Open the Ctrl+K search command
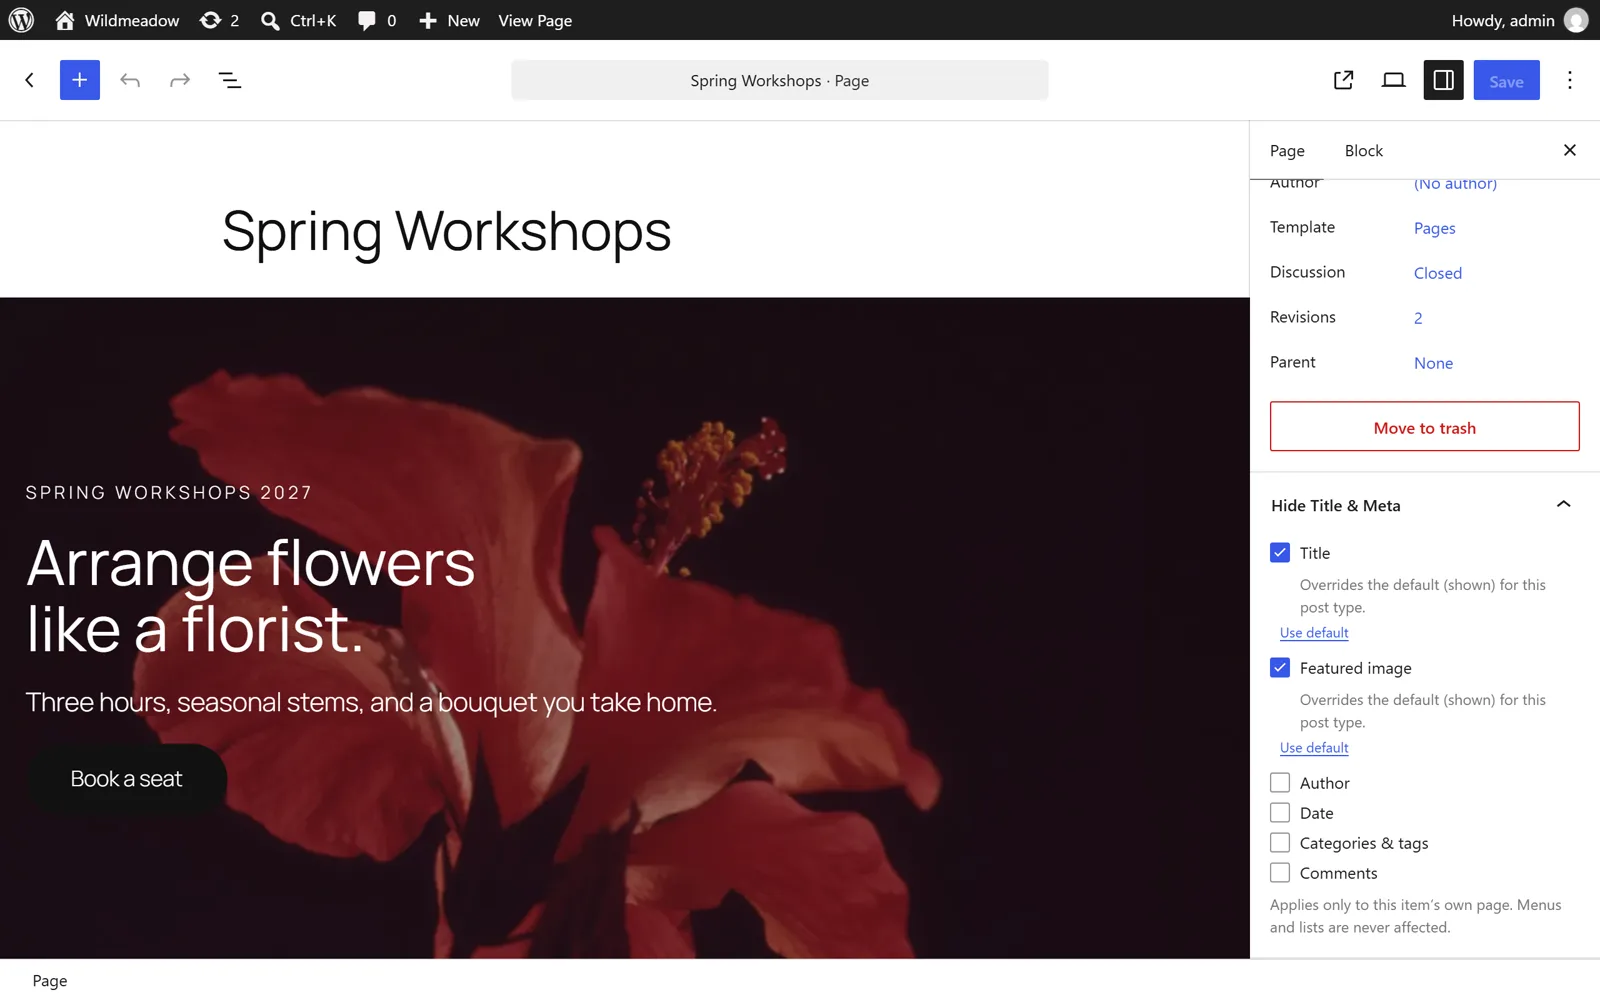1600x1000 pixels. [x=298, y=20]
